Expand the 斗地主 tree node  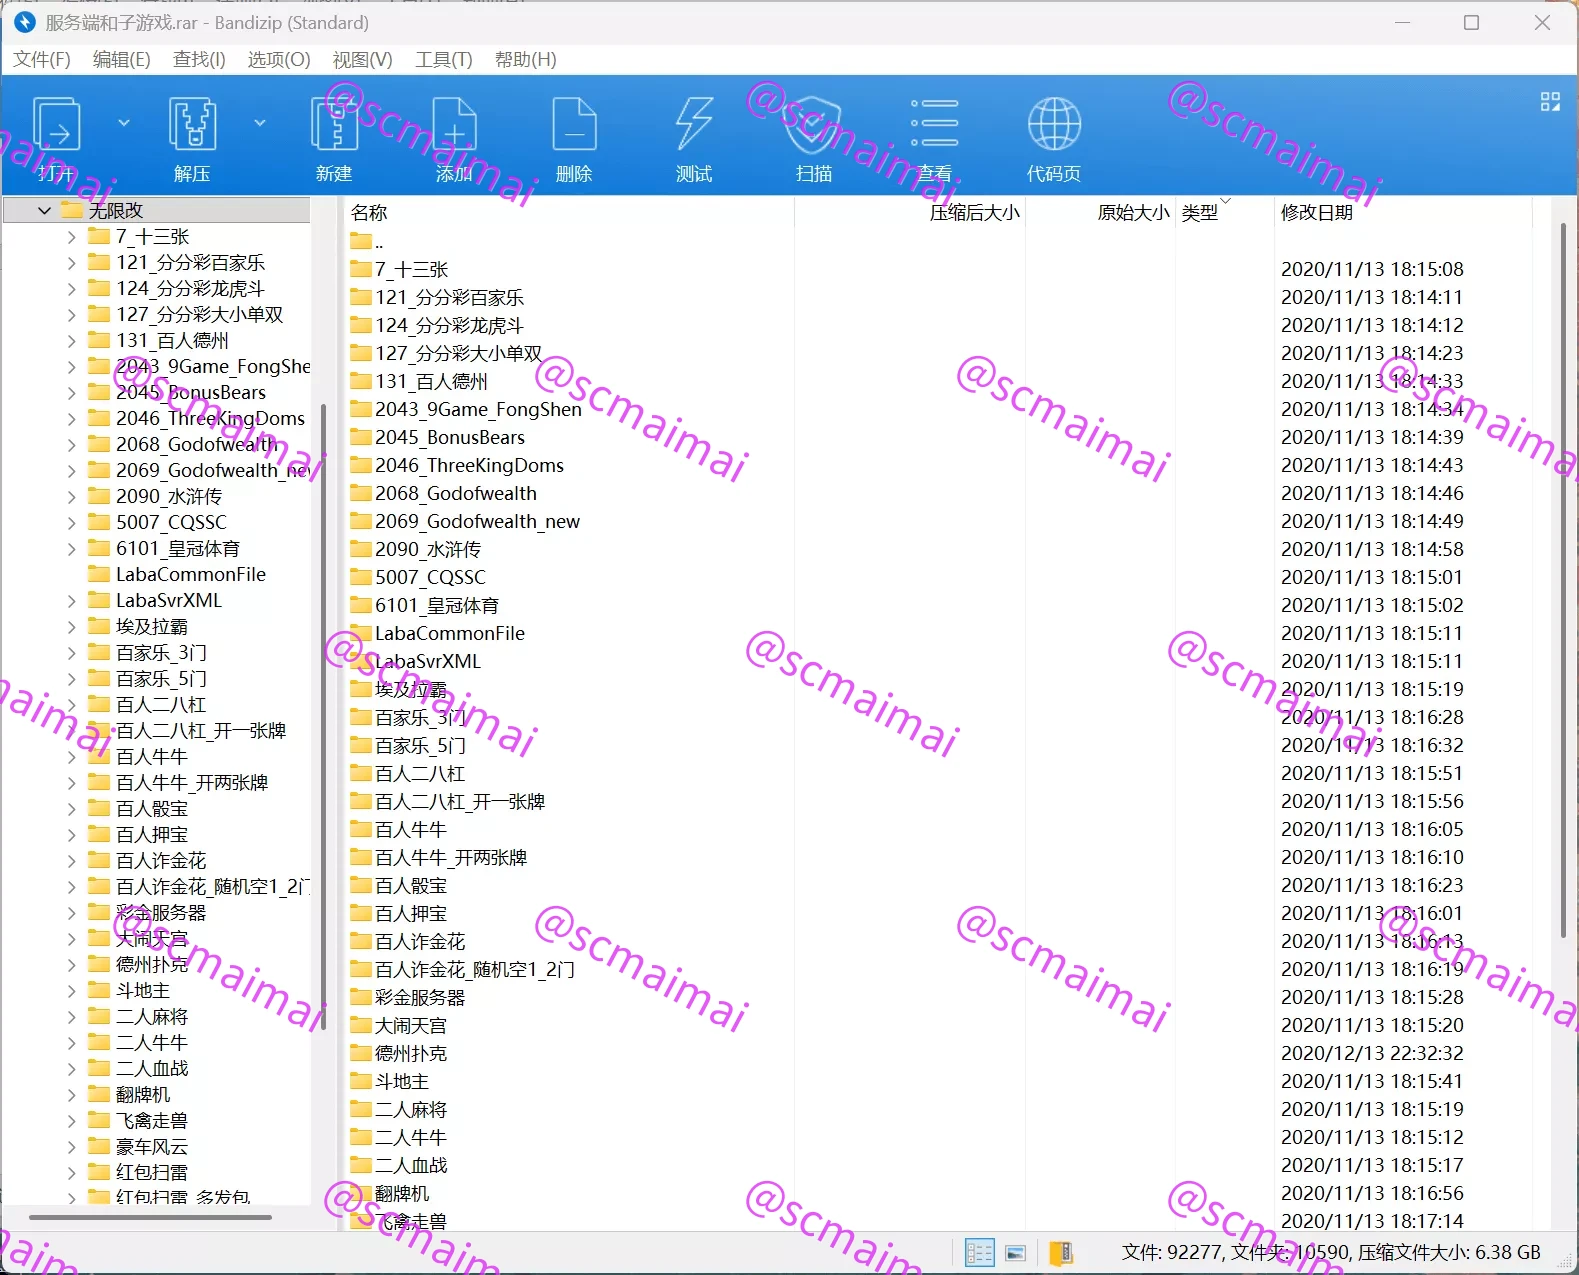point(71,991)
